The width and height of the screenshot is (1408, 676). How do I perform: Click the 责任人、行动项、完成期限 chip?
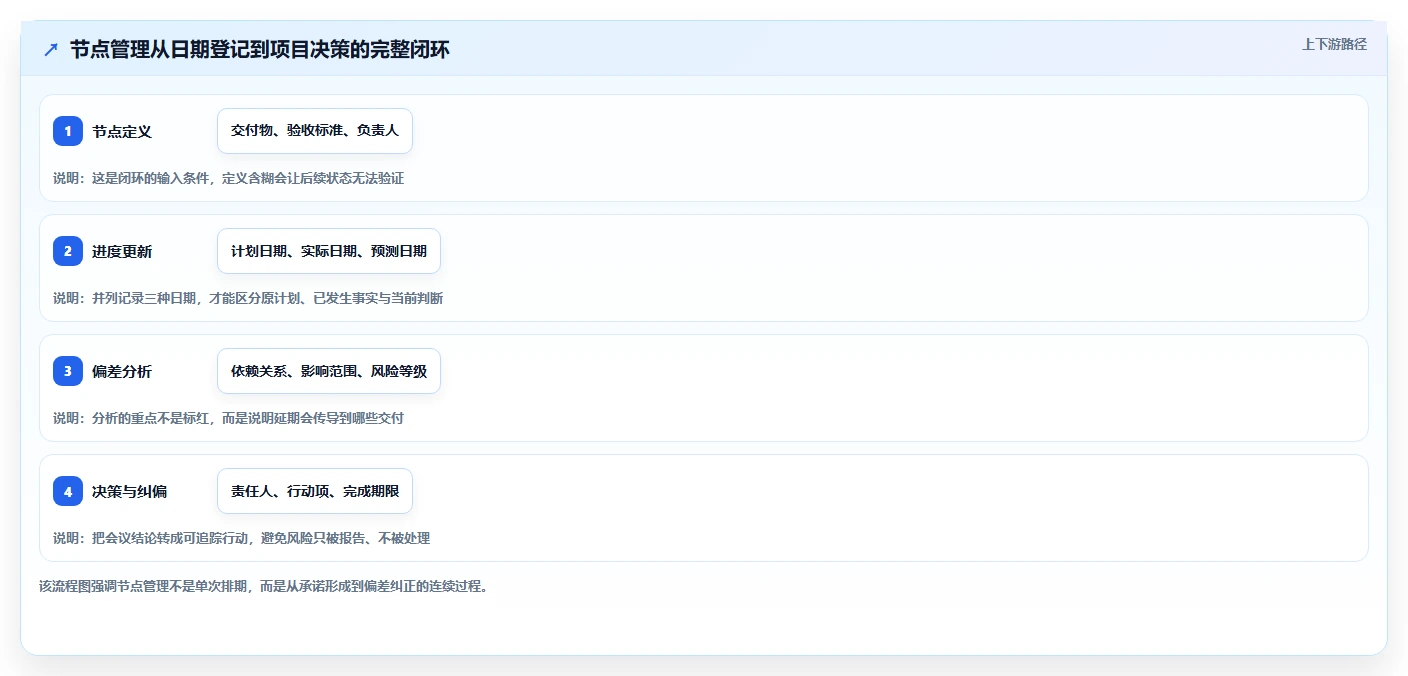pyautogui.click(x=315, y=491)
